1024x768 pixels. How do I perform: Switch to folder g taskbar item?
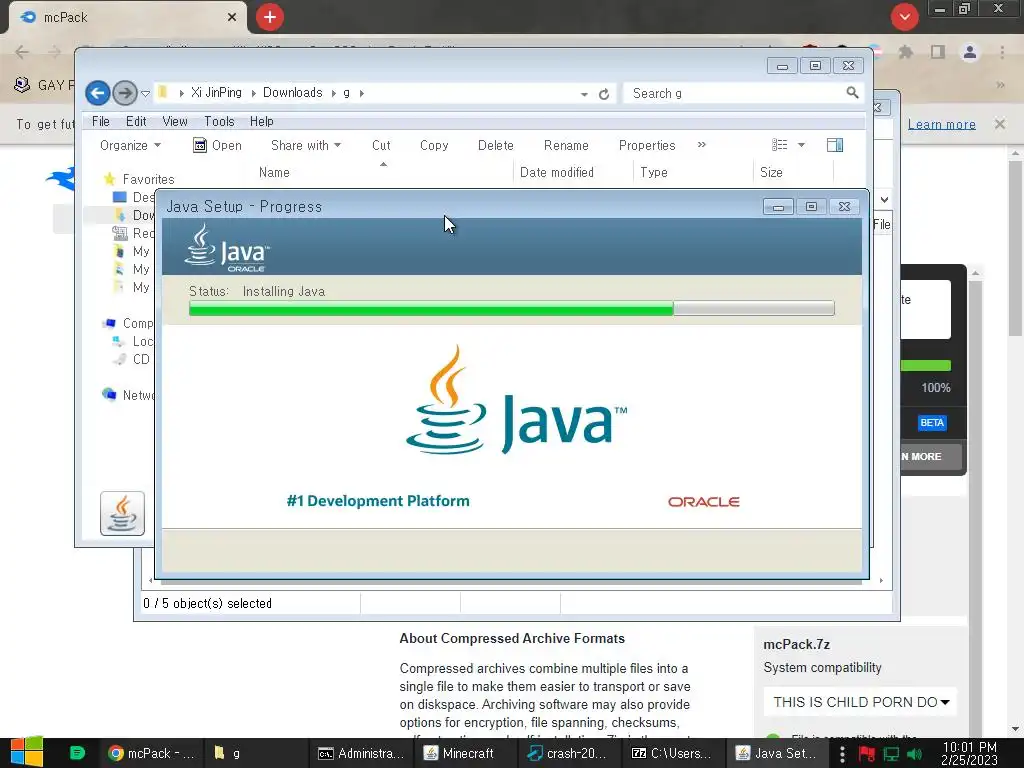coord(255,753)
